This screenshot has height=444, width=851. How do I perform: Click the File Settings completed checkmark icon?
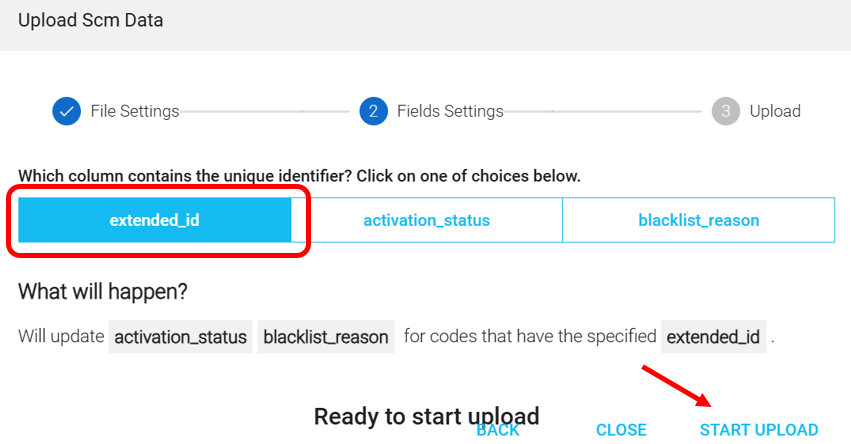66,111
